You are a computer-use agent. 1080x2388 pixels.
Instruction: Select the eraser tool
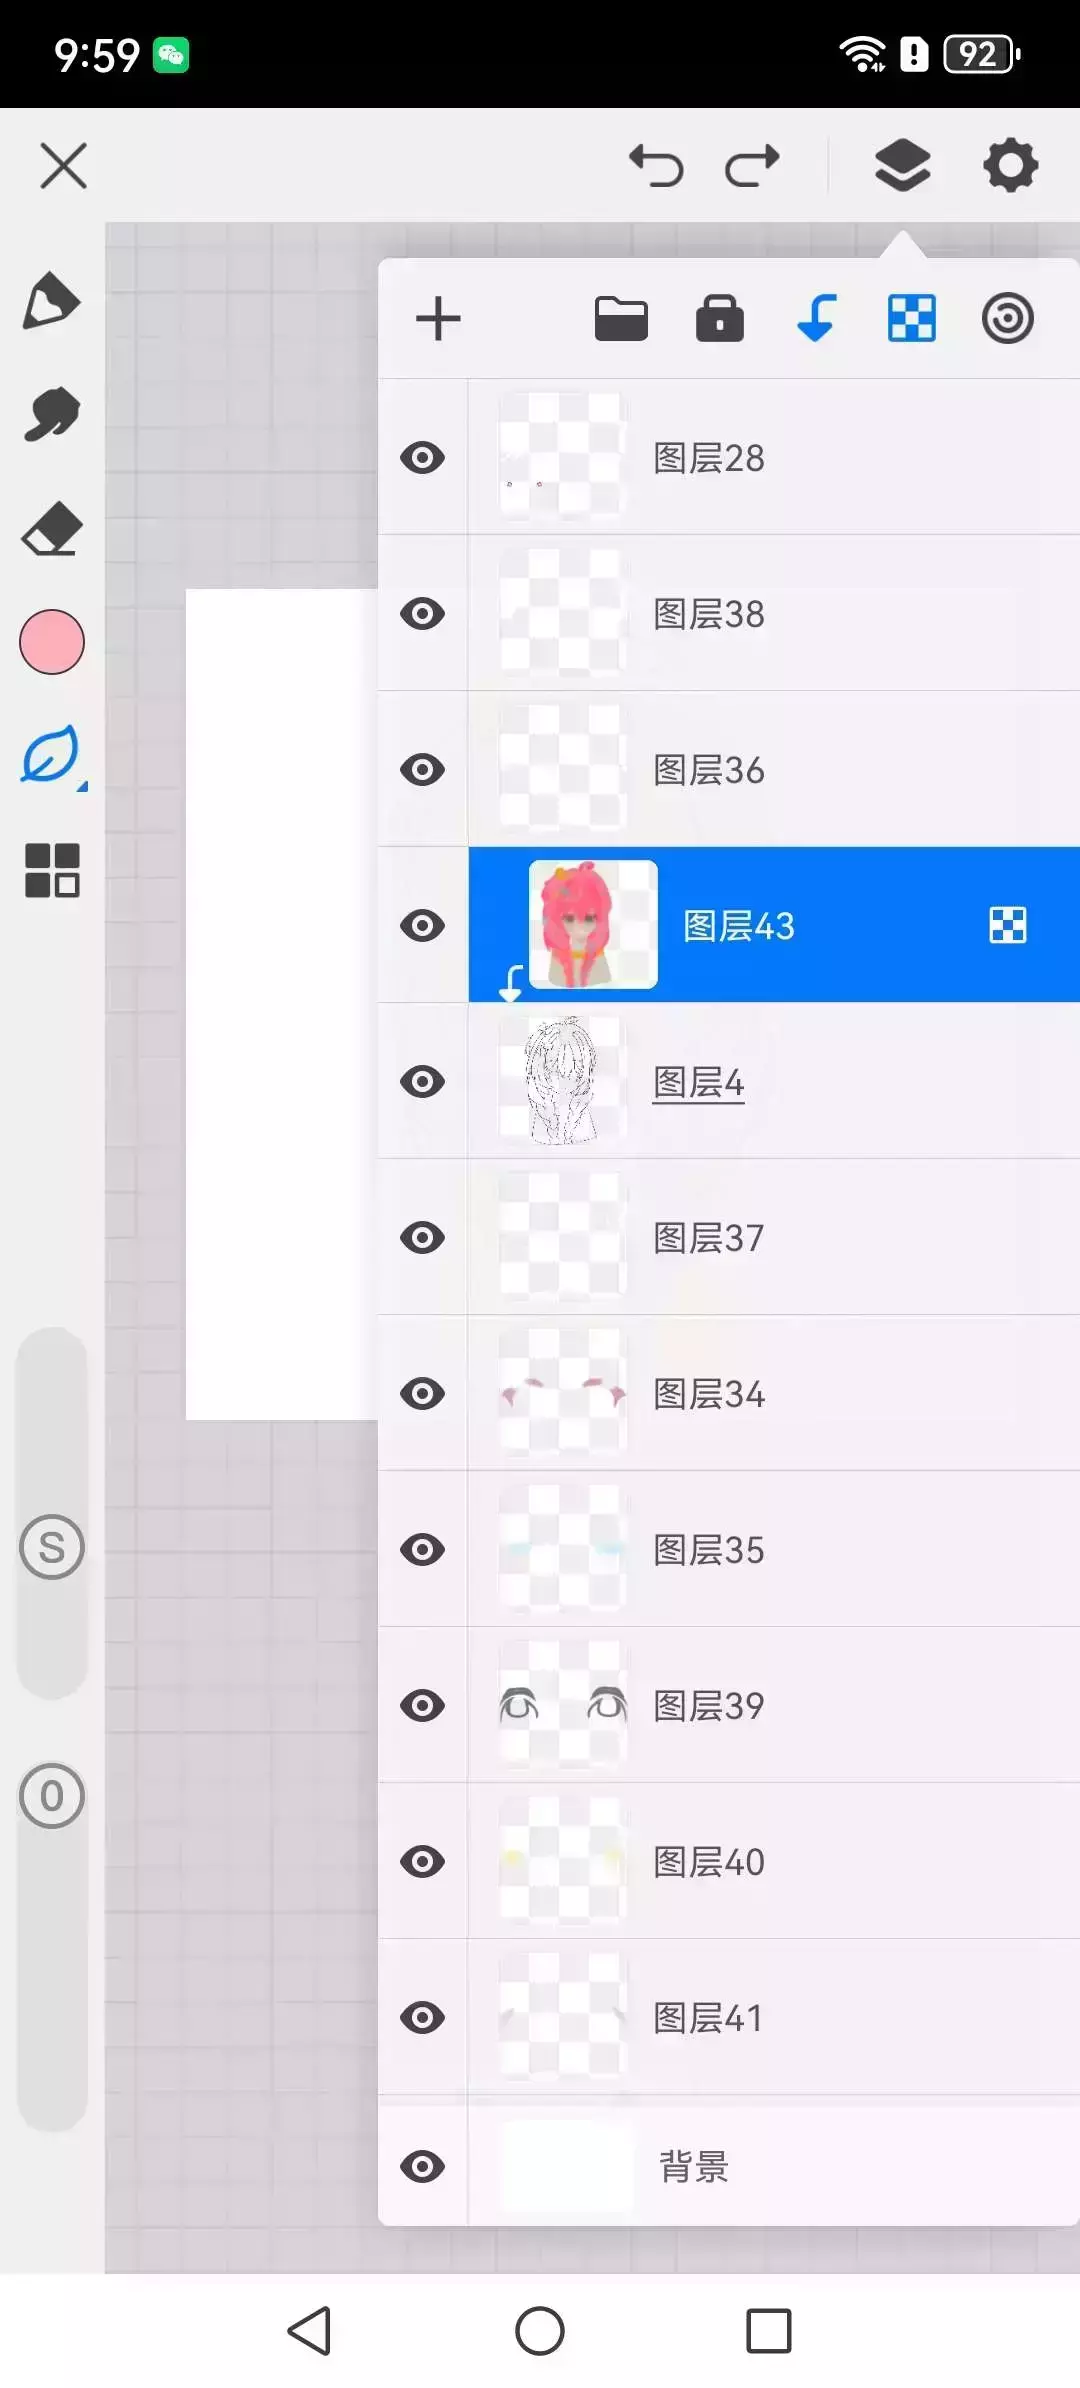click(51, 529)
